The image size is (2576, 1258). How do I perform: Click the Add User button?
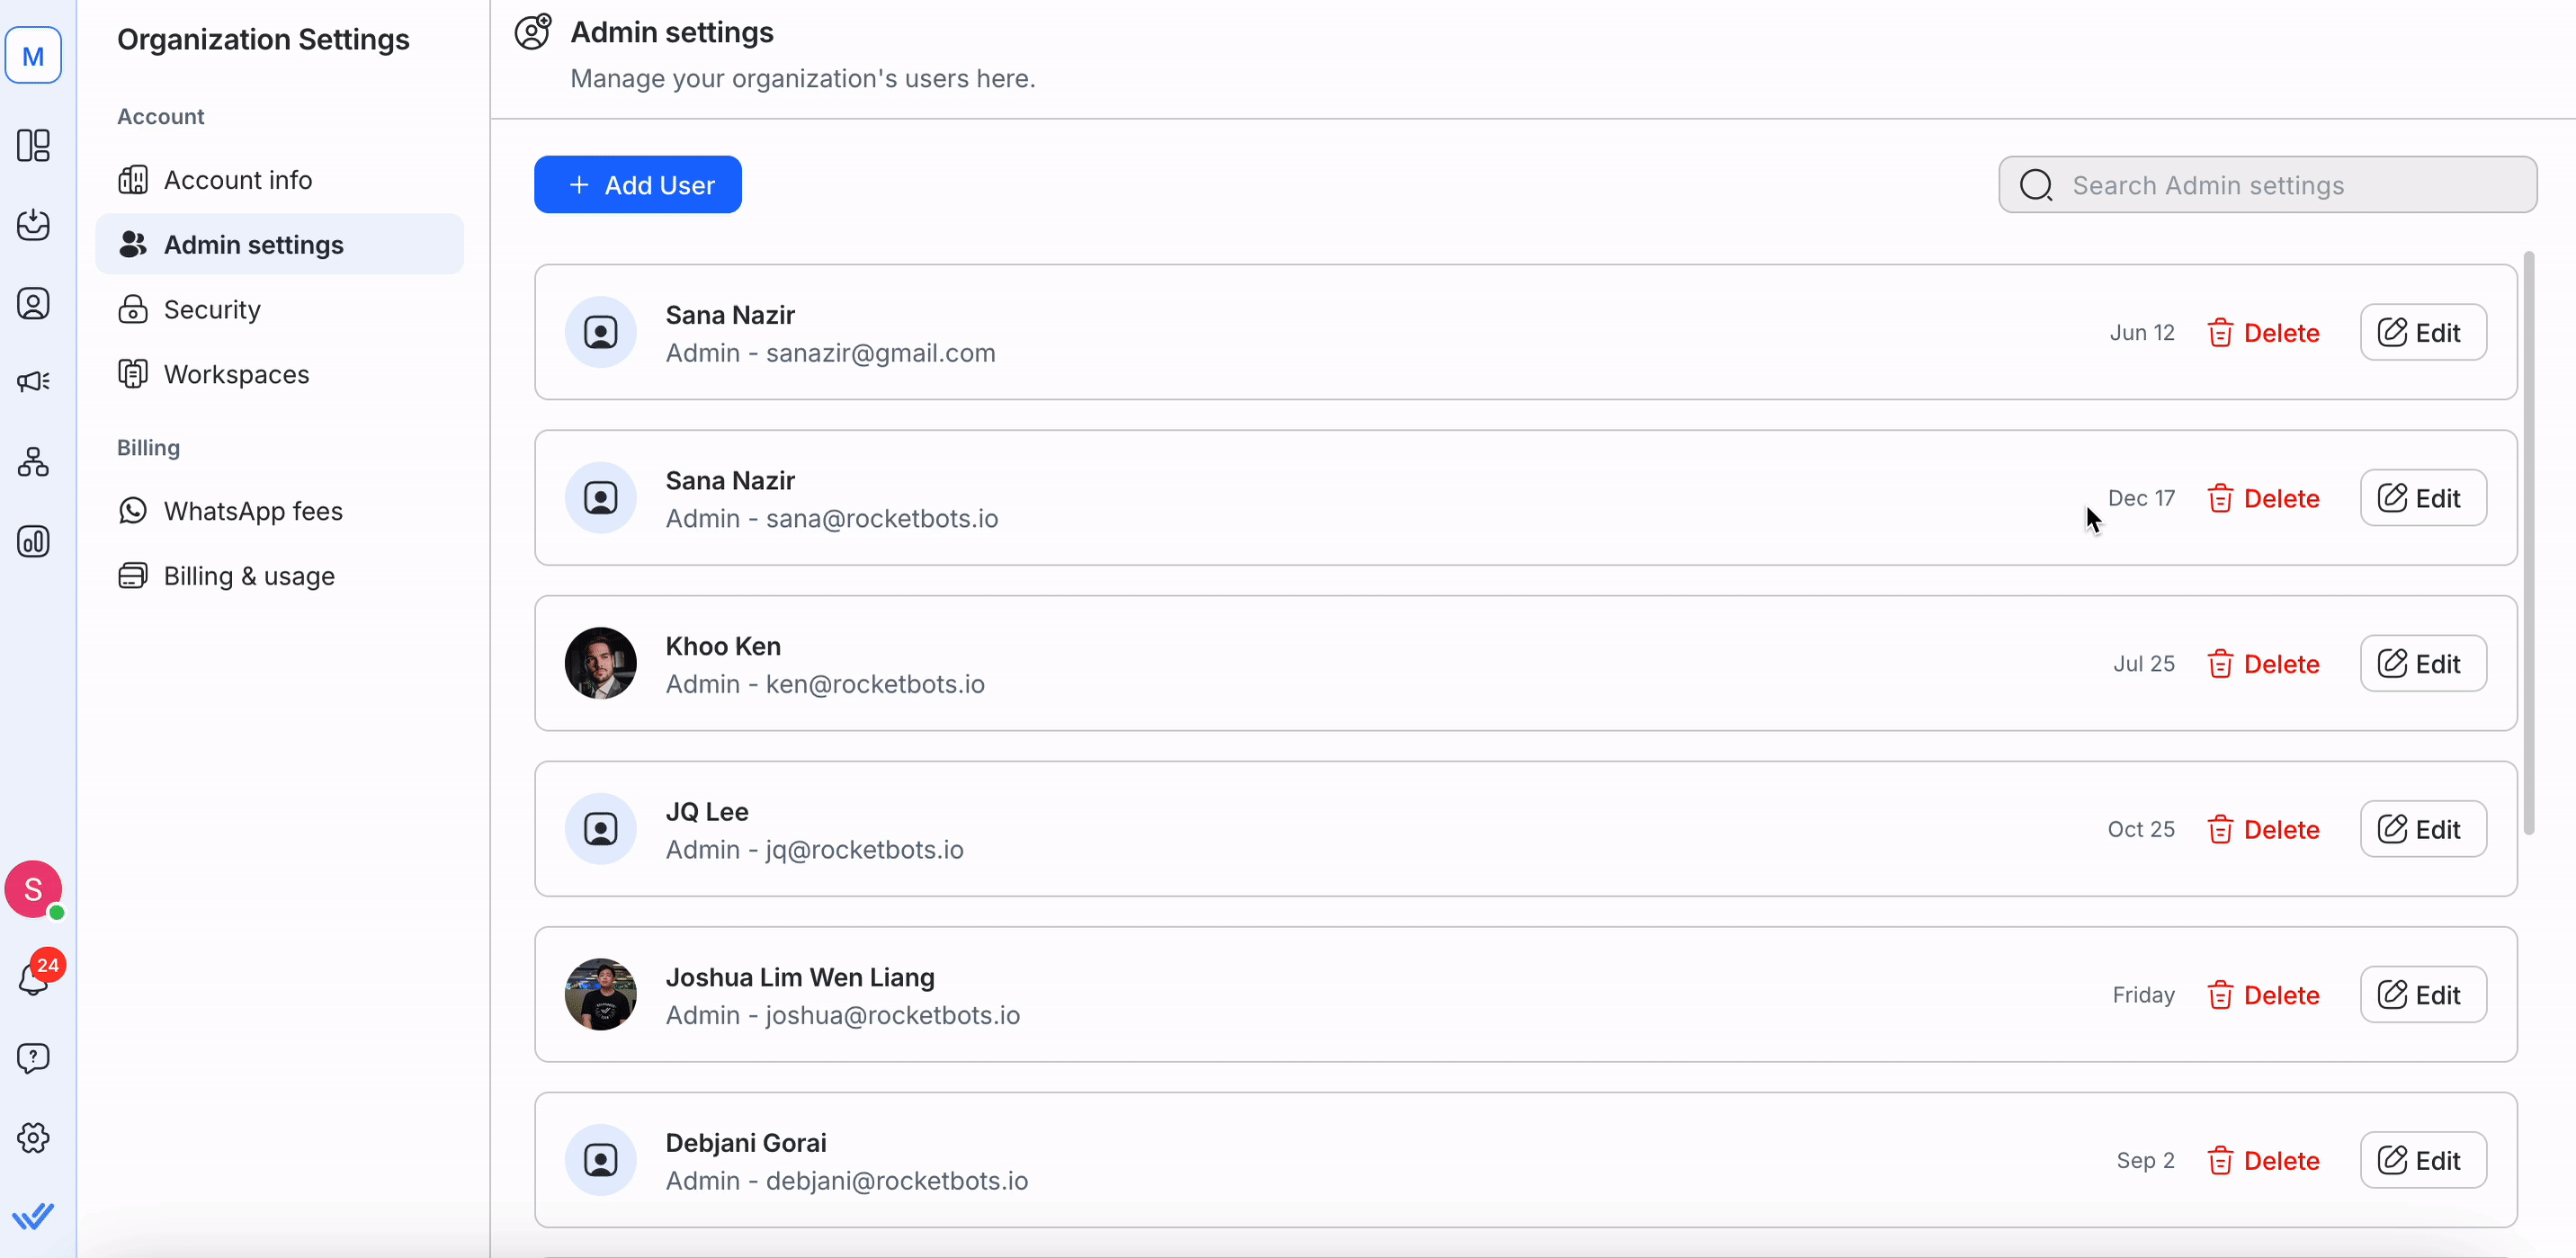[x=638, y=185]
